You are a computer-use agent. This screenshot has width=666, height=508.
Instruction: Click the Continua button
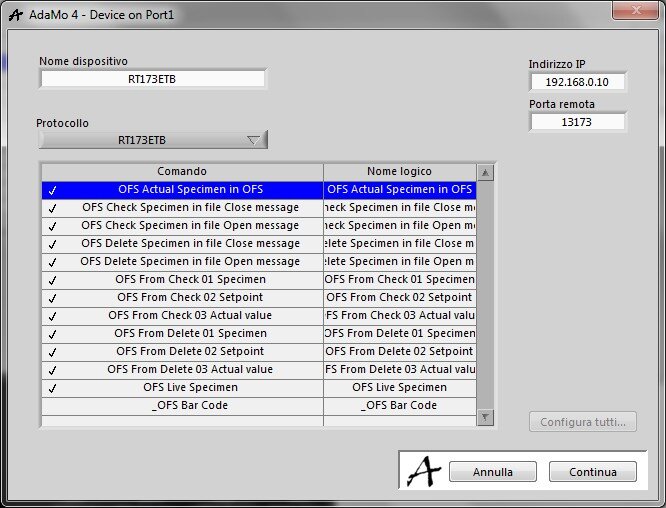[x=593, y=472]
